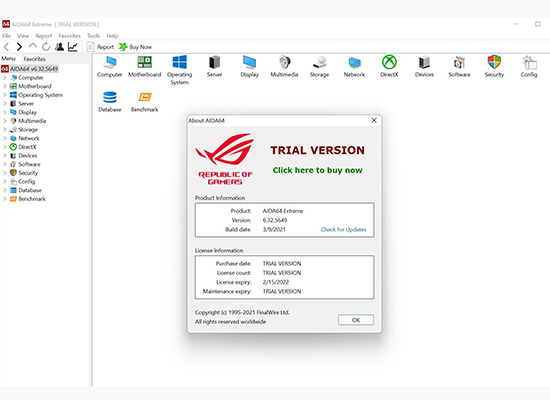Expand the DirectX tree node

pos(5,147)
